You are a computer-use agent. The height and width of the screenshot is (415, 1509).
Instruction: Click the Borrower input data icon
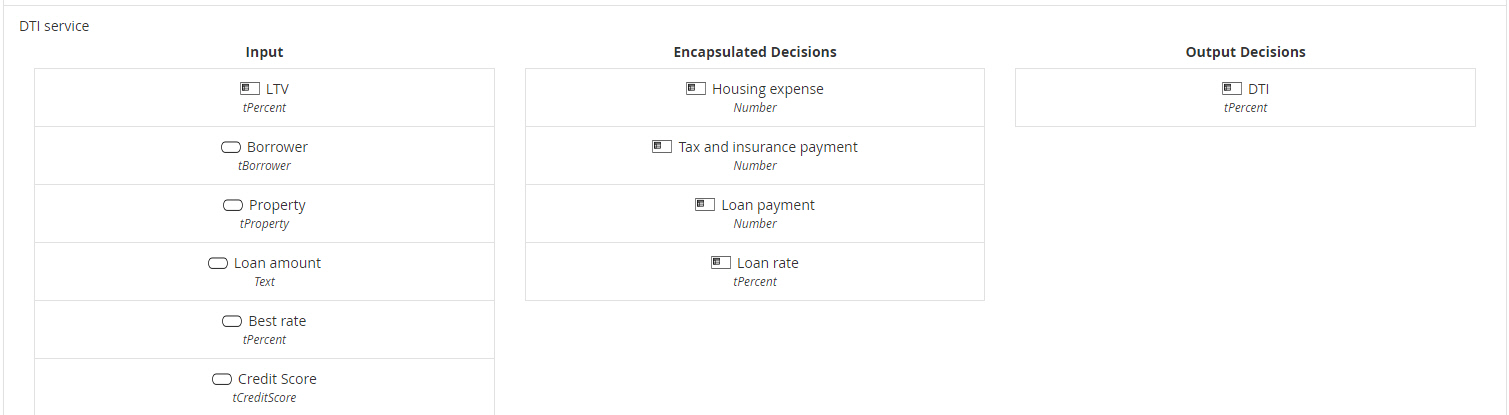[231, 147]
